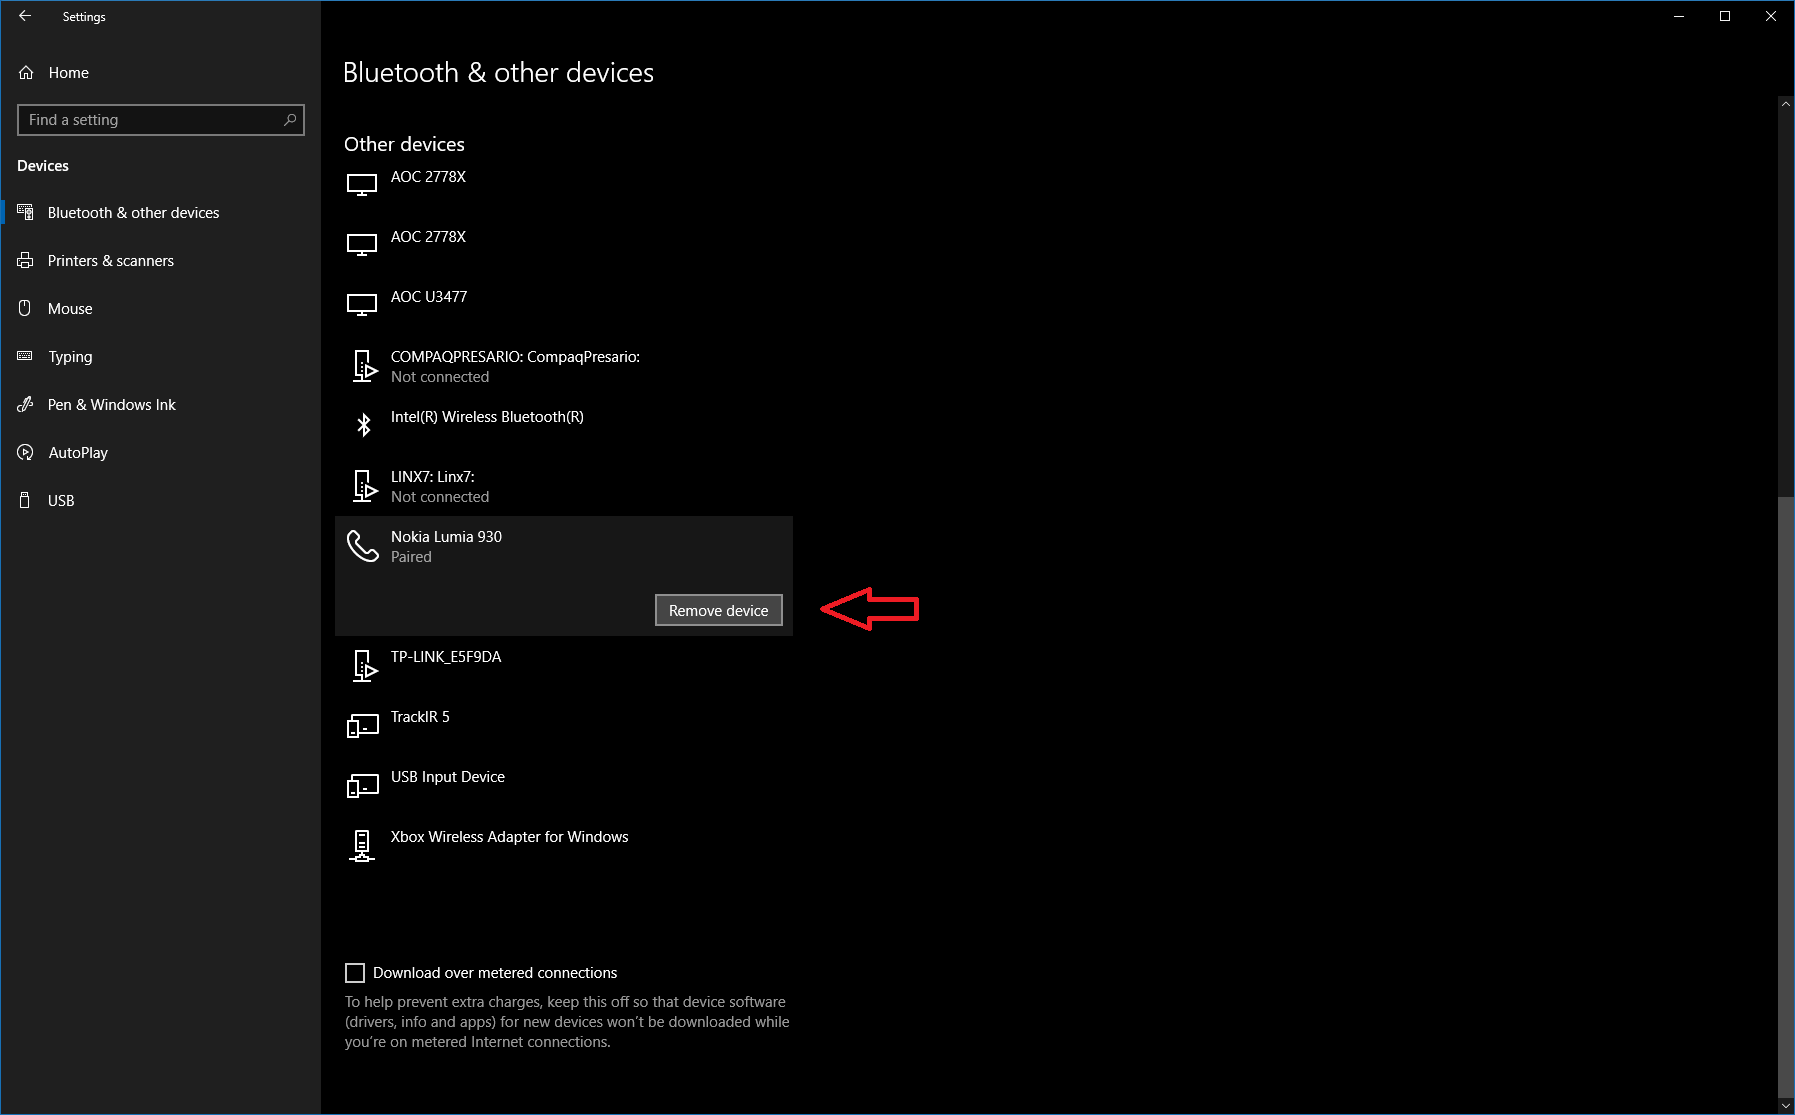Viewport: 1795px width, 1115px height.
Task: Select the TrackIR 5 entry
Action: pos(564,726)
